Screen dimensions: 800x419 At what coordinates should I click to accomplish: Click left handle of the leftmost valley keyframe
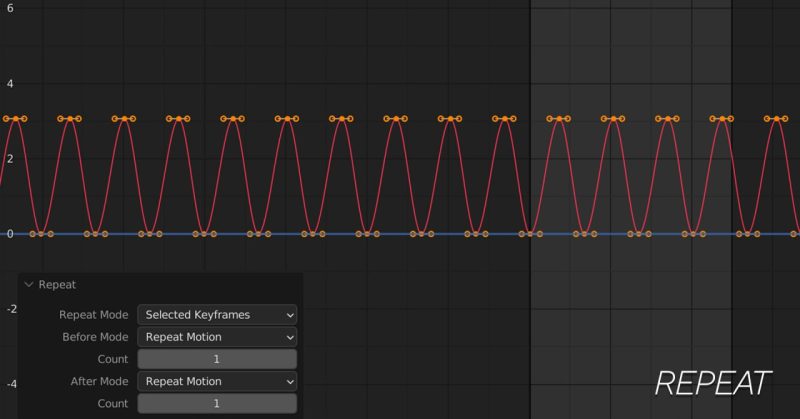click(33, 234)
